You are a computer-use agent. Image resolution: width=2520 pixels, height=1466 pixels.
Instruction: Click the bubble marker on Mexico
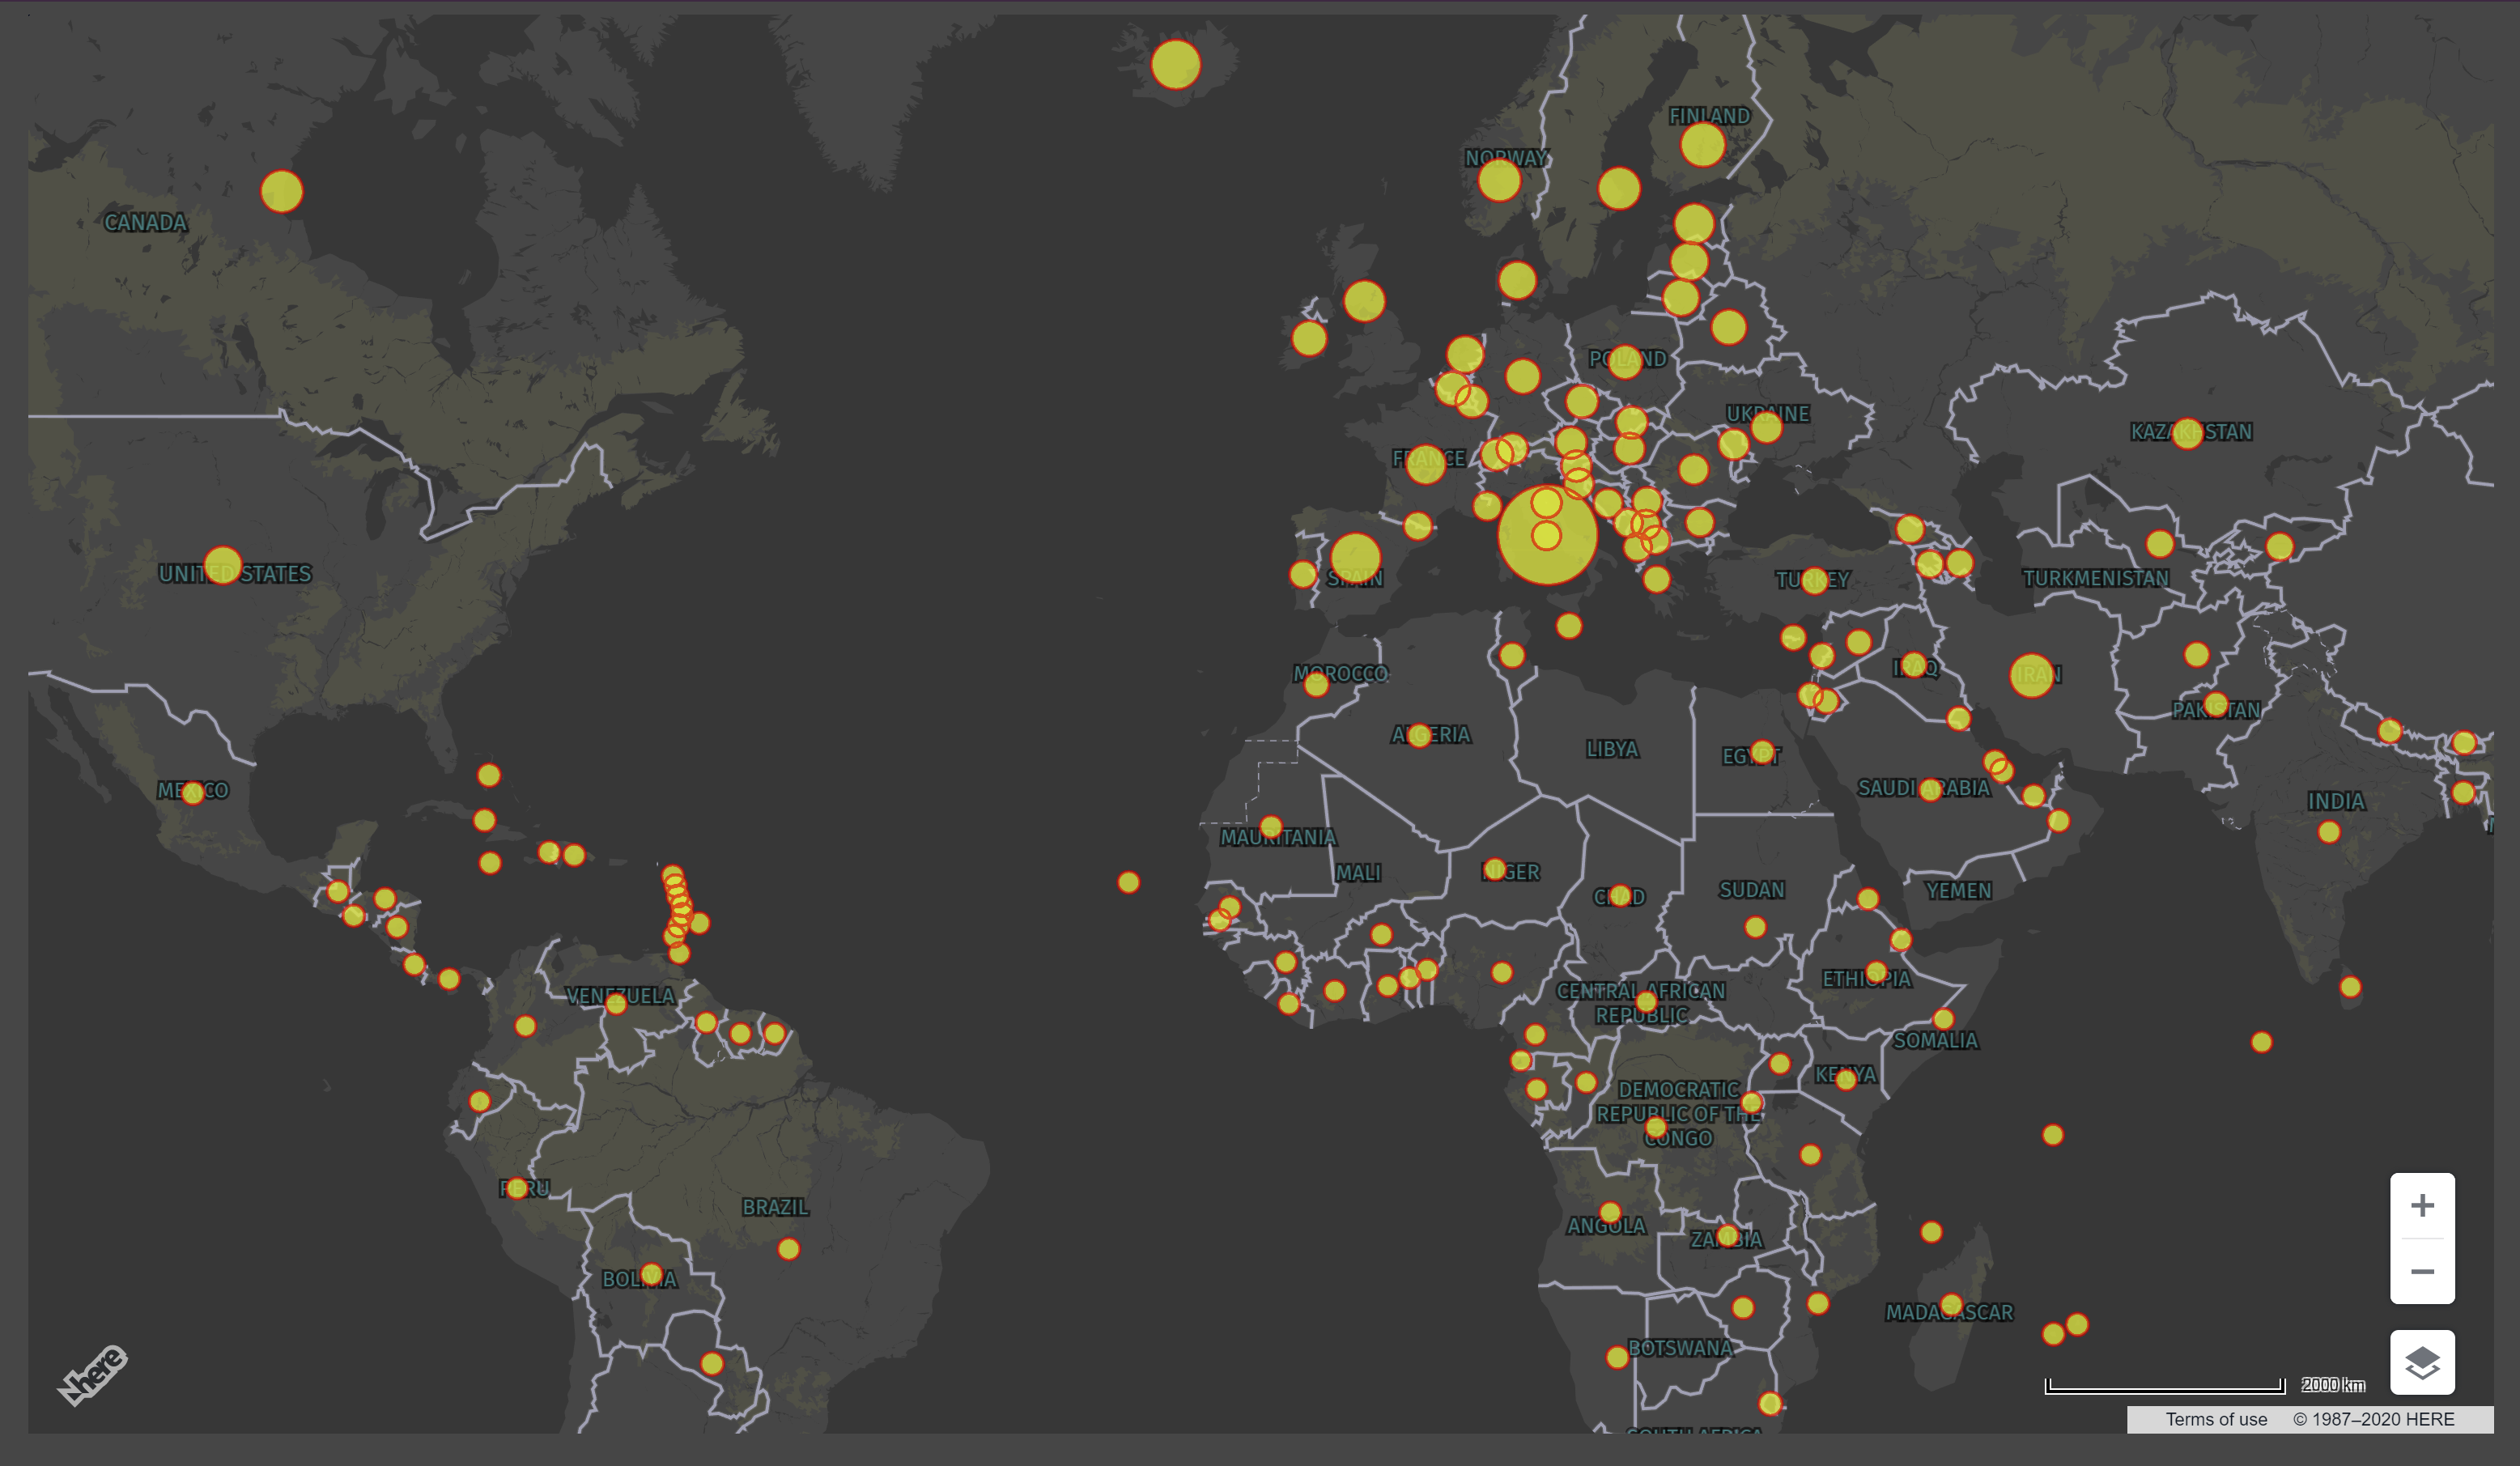tap(193, 793)
